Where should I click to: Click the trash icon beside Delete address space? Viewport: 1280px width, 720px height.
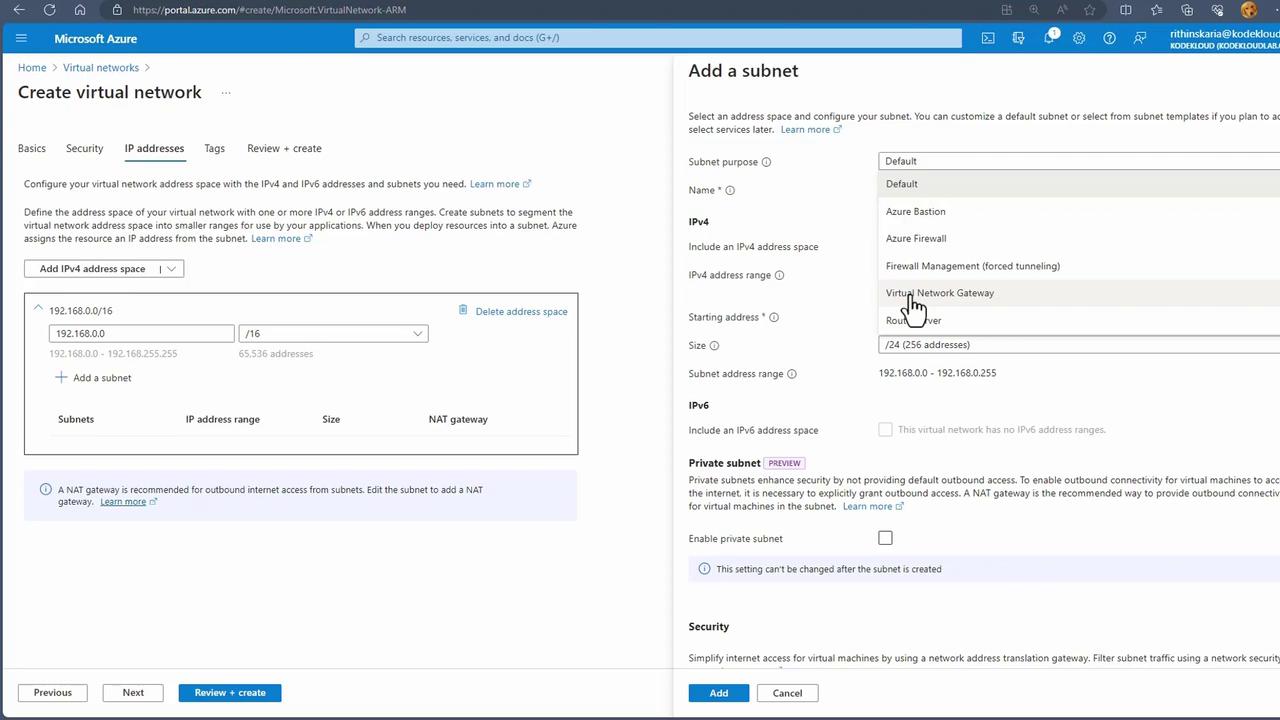(x=463, y=310)
